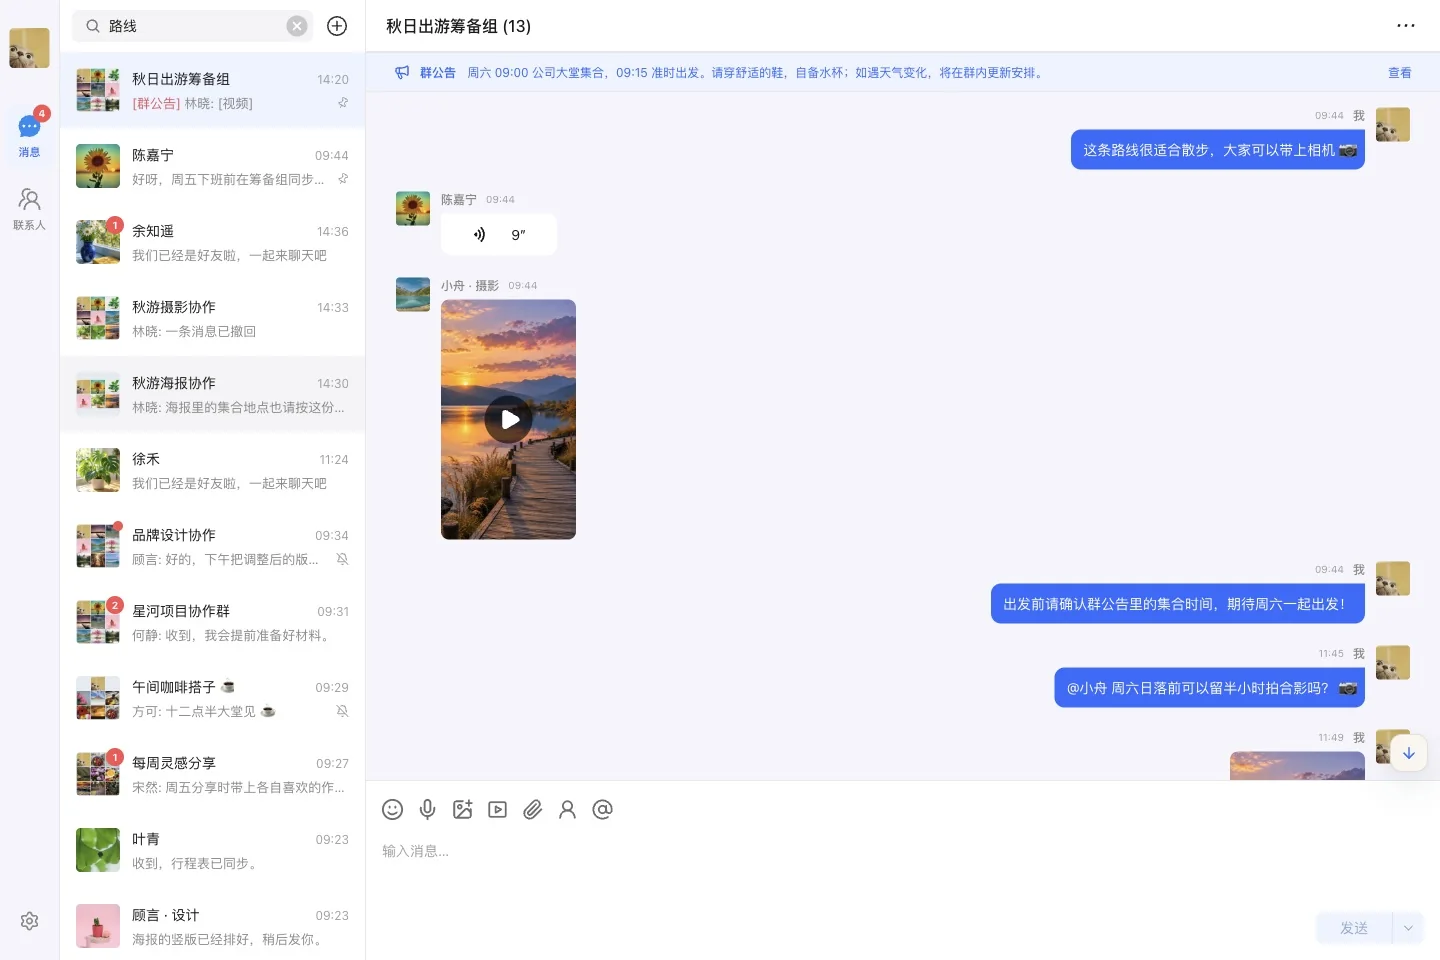
Task: Focus the search box containing 路线
Action: pos(190,26)
